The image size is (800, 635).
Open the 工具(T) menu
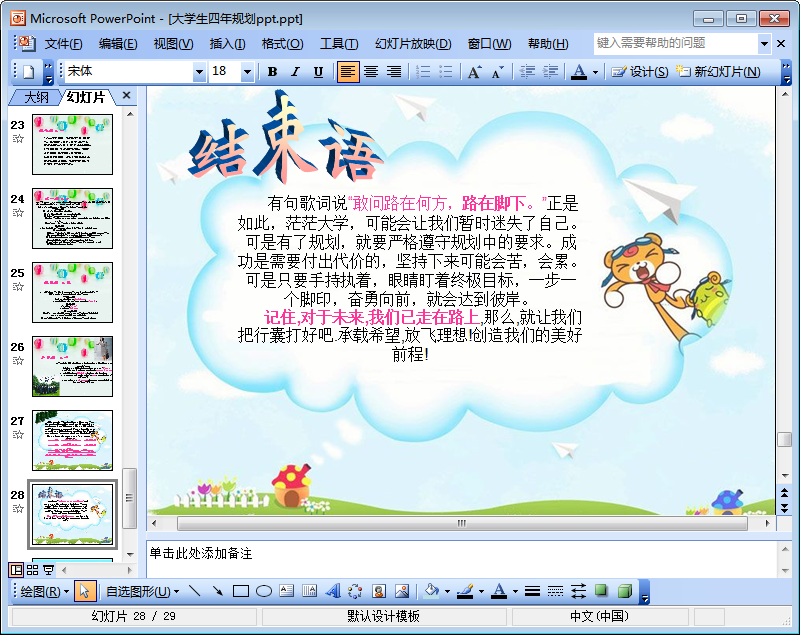tap(339, 44)
